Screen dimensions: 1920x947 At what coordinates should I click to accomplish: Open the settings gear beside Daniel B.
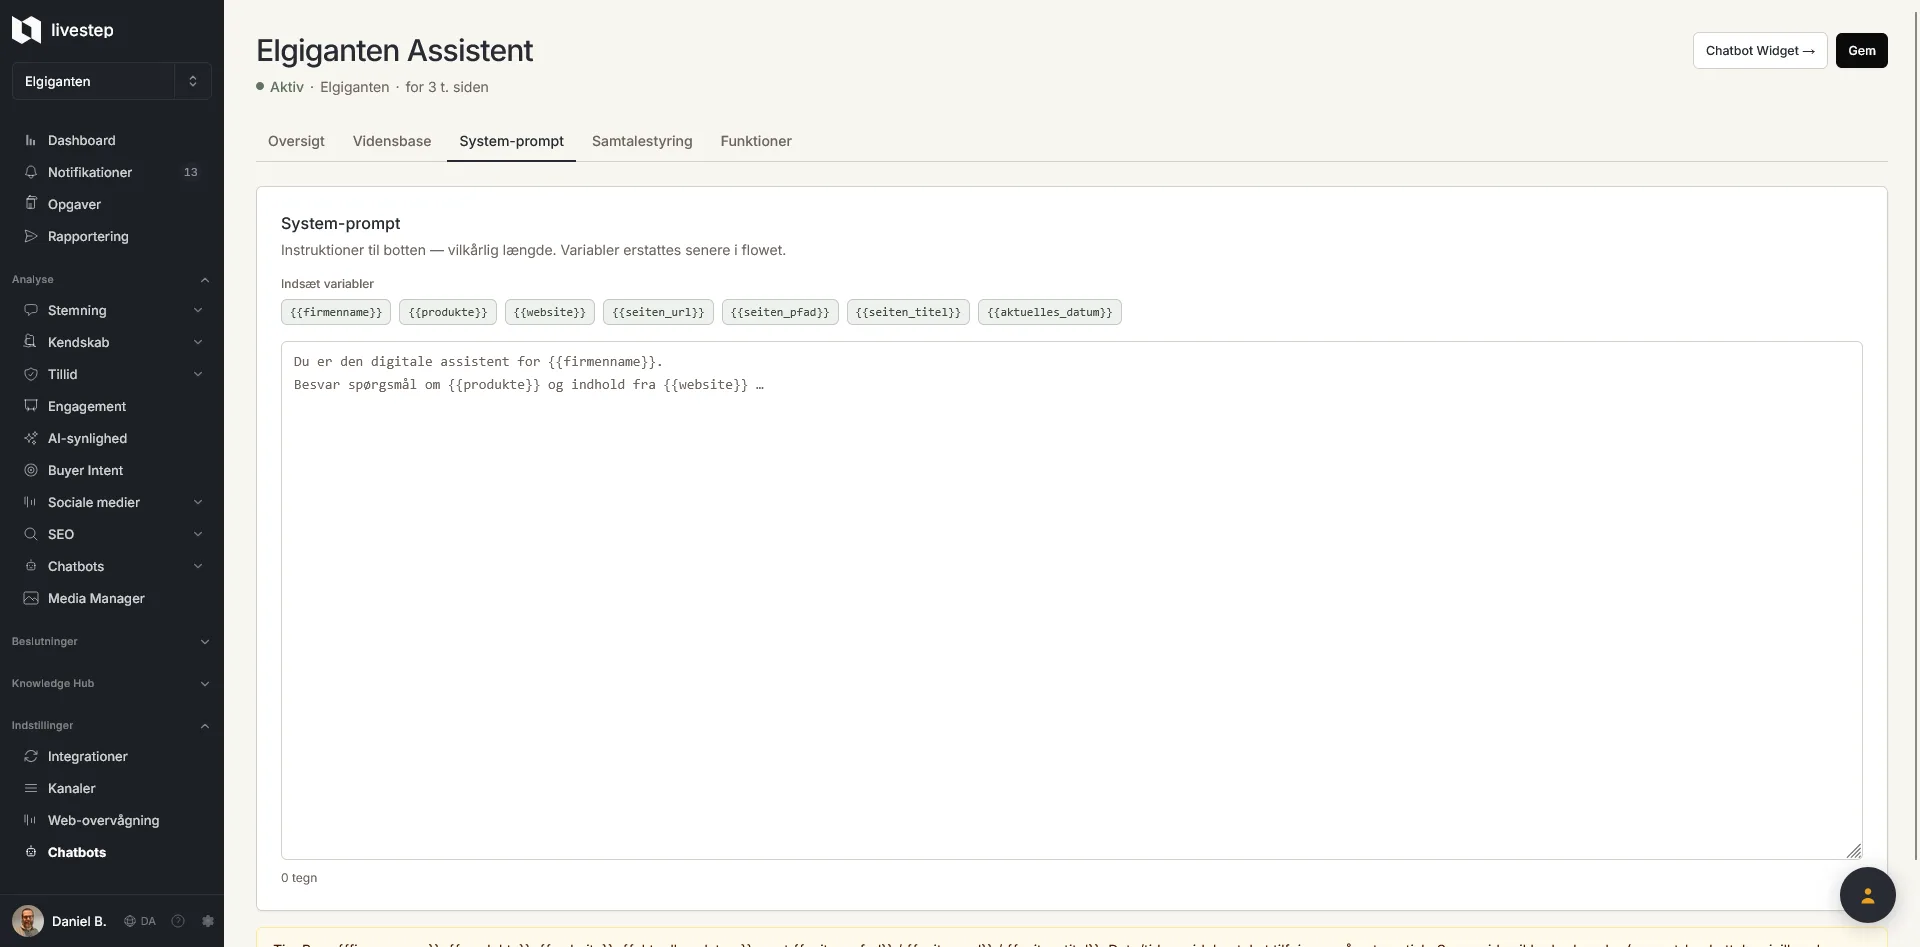(208, 921)
